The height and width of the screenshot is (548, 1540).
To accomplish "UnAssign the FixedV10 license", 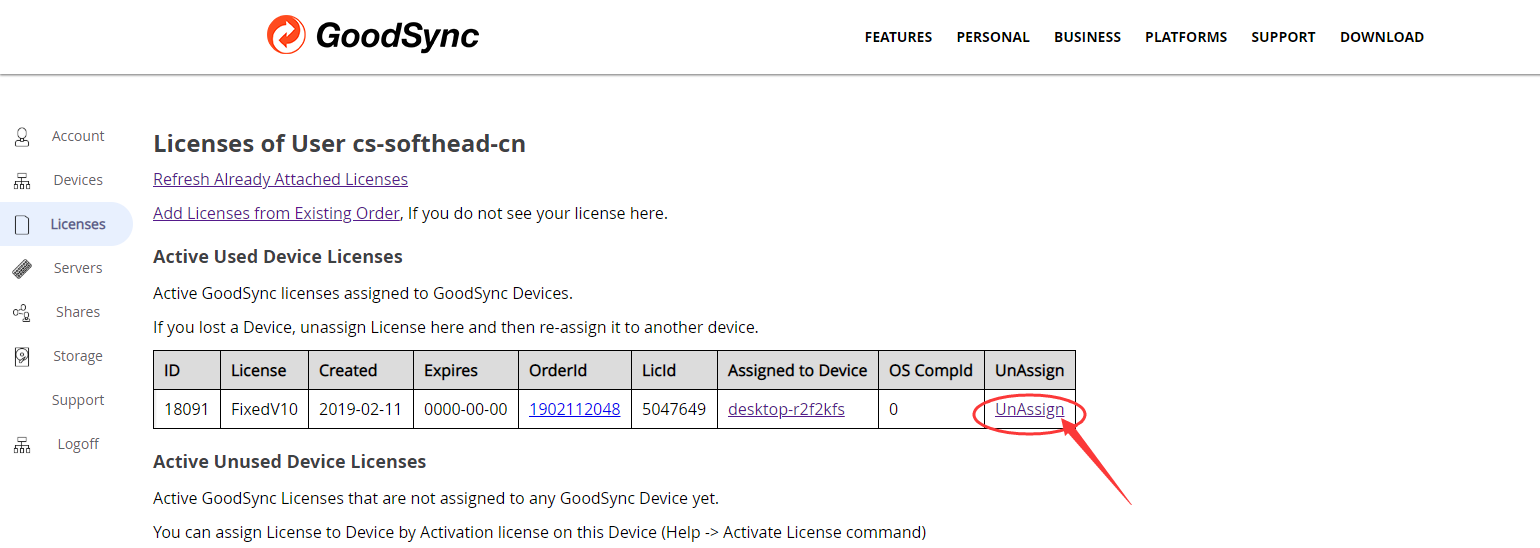I will 1029,409.
